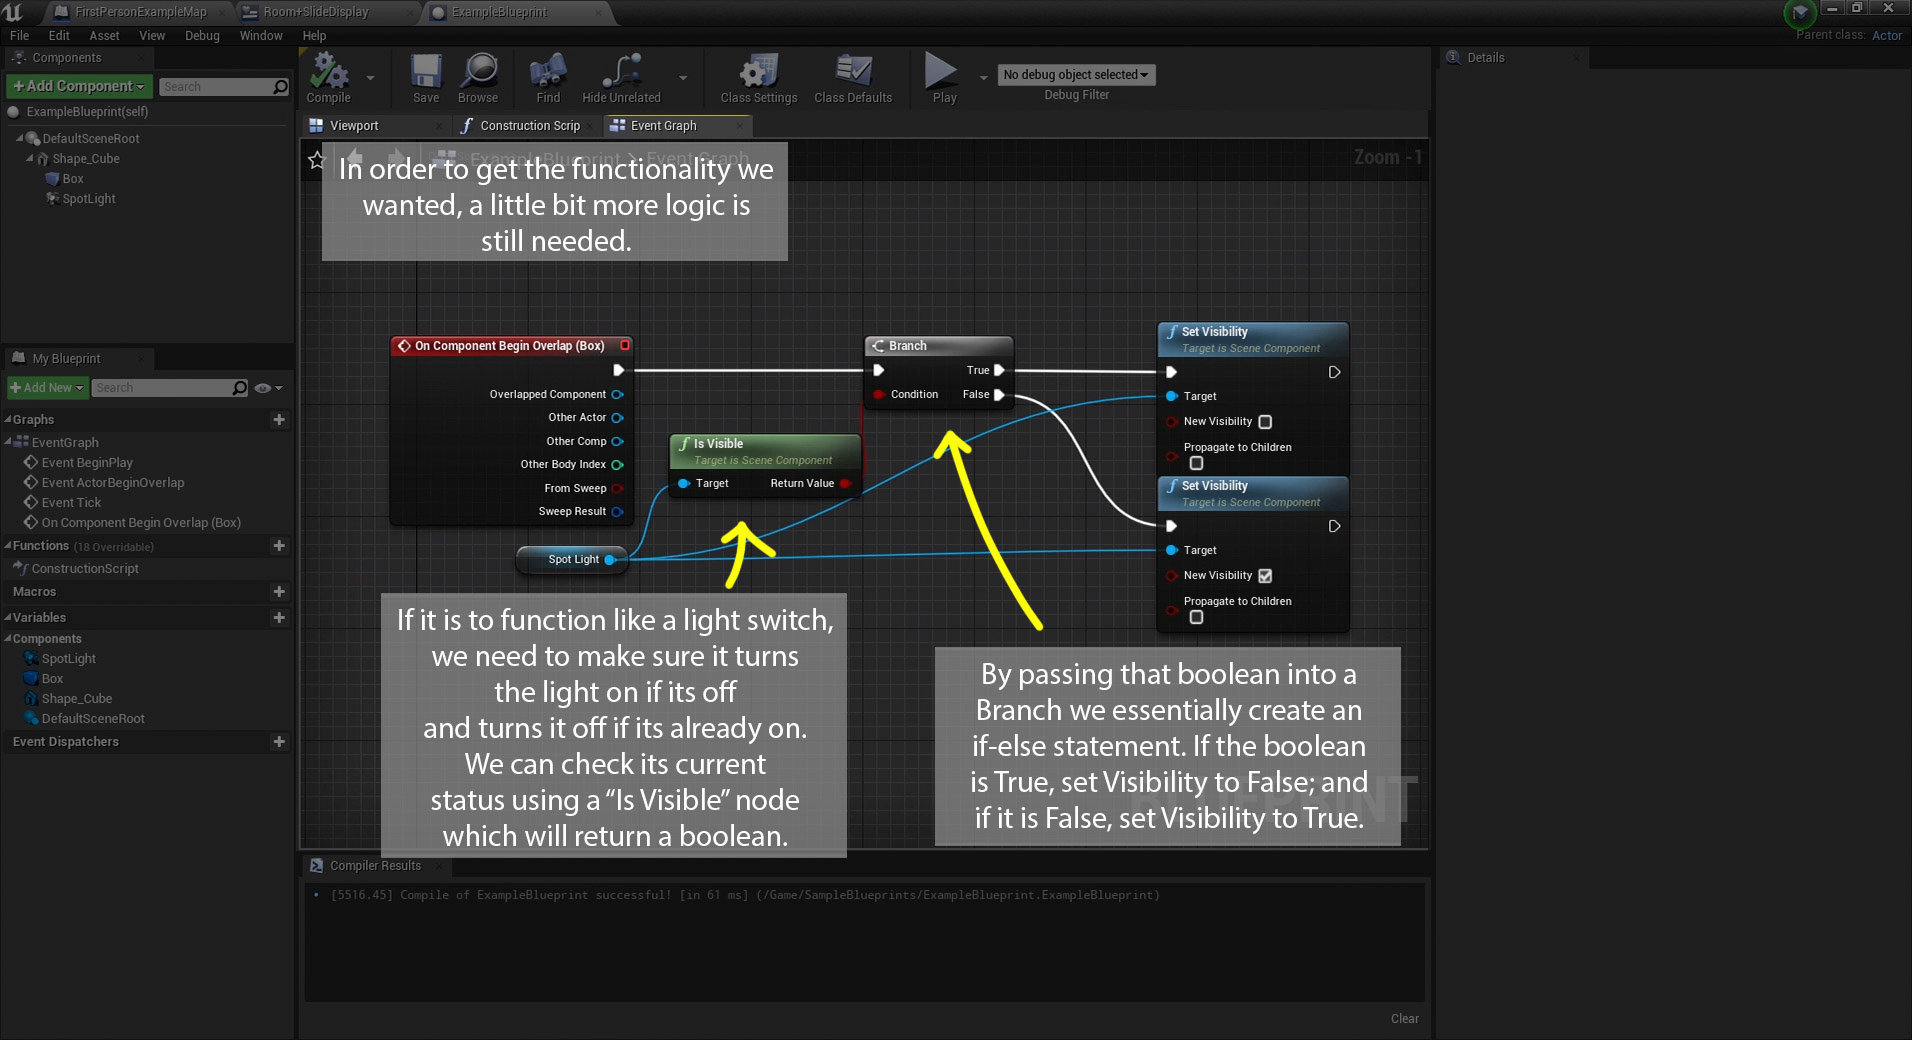Open Hide Unrelated options dropdown arrow
This screenshot has width=1912, height=1040.
pyautogui.click(x=683, y=78)
